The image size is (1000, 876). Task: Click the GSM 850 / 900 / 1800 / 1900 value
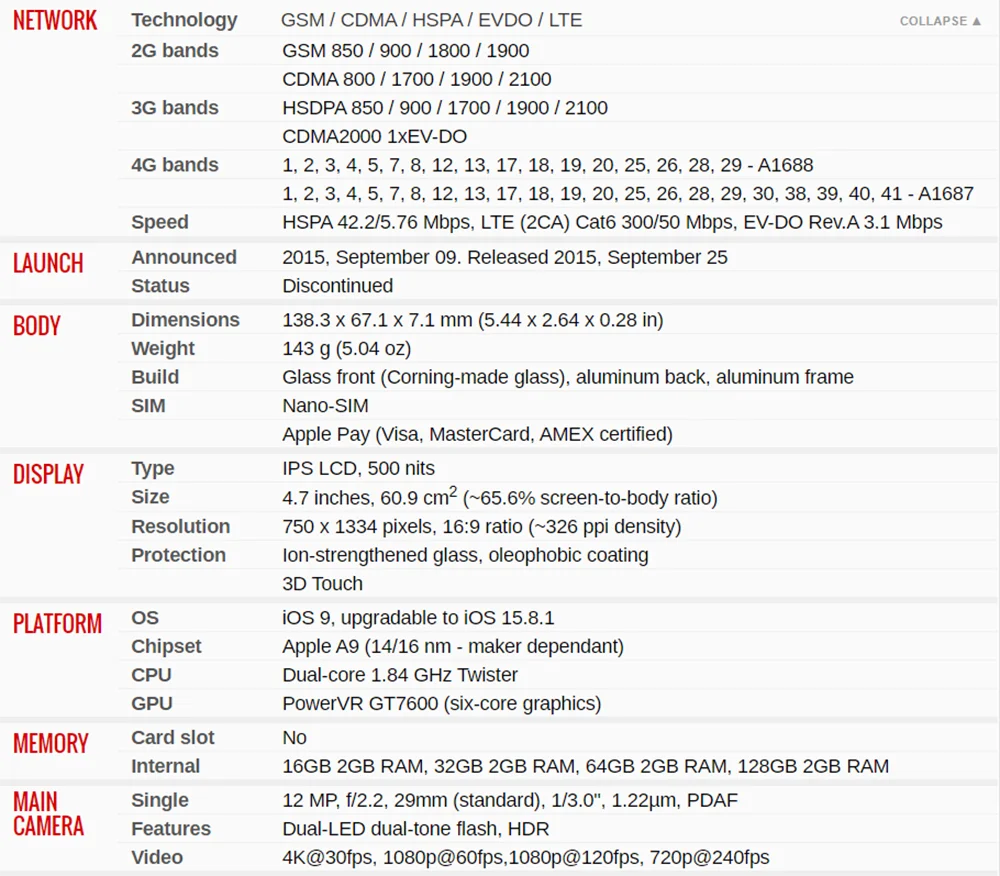coord(406,50)
